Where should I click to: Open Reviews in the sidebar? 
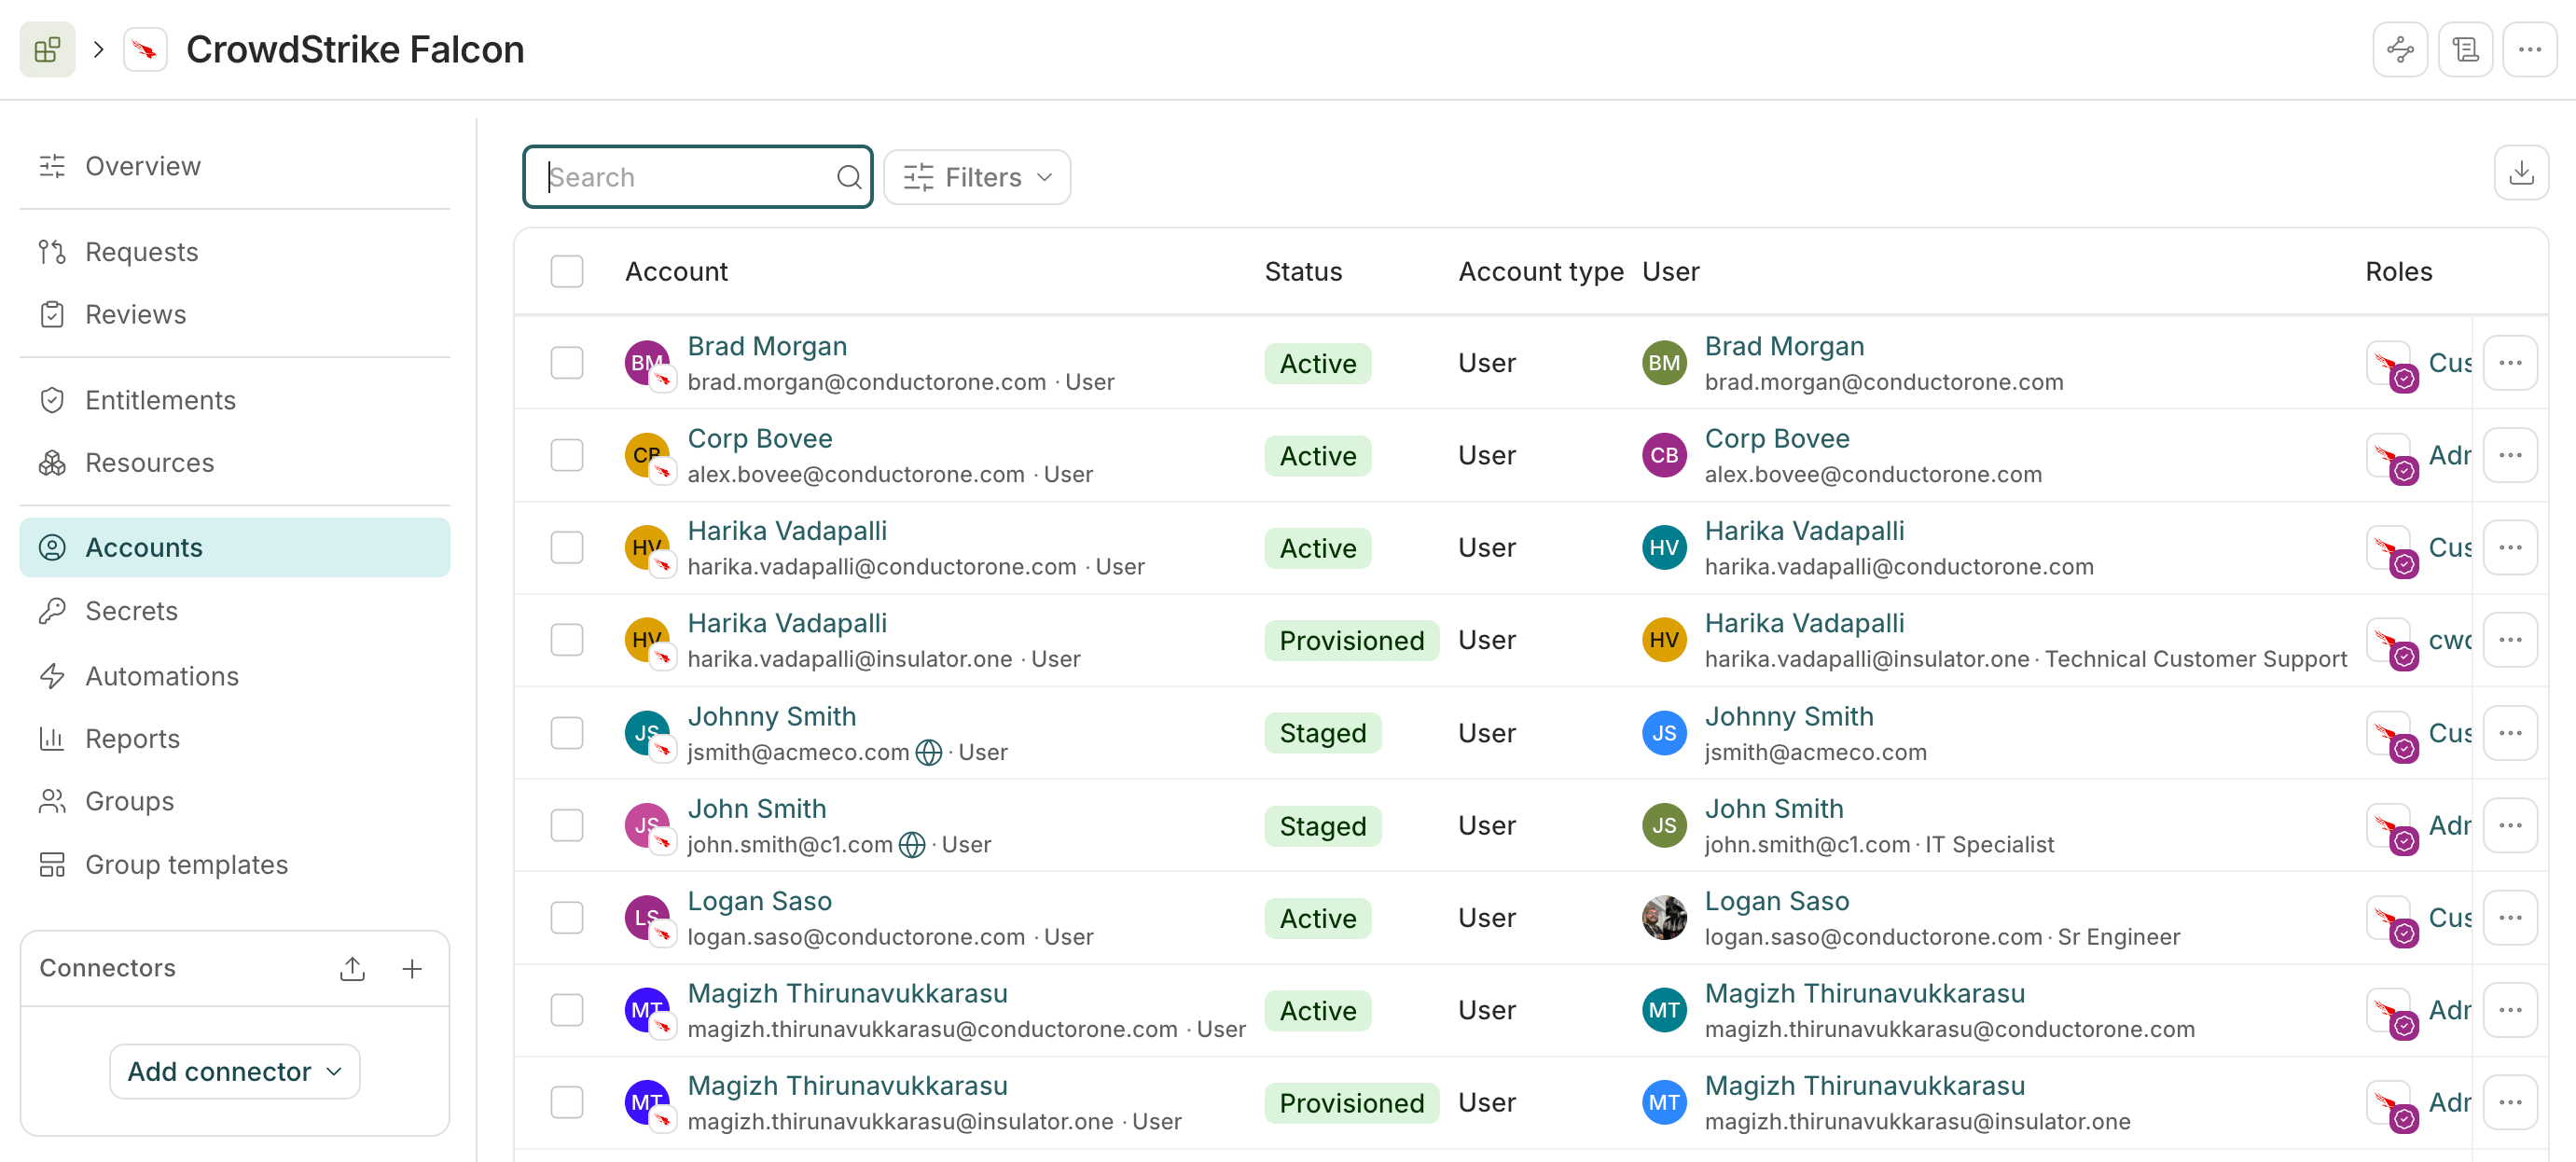pyautogui.click(x=235, y=315)
